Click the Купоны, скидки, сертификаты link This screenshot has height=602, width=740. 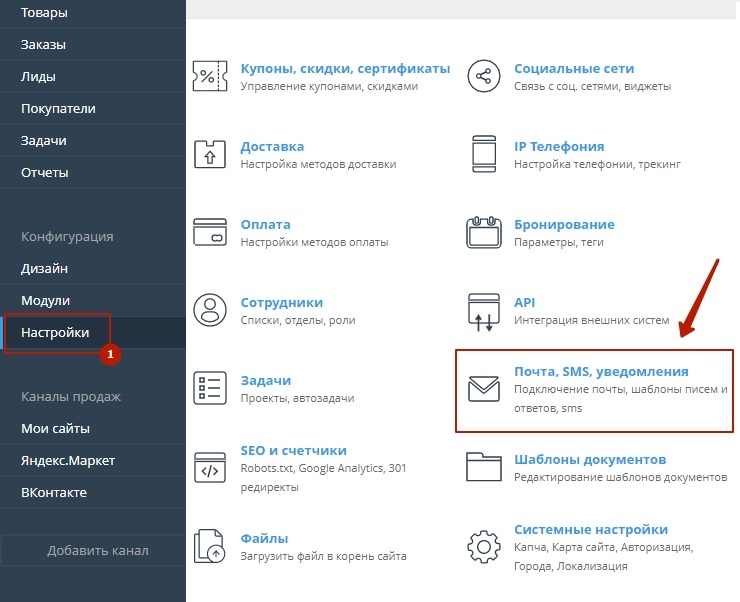pyautogui.click(x=345, y=68)
